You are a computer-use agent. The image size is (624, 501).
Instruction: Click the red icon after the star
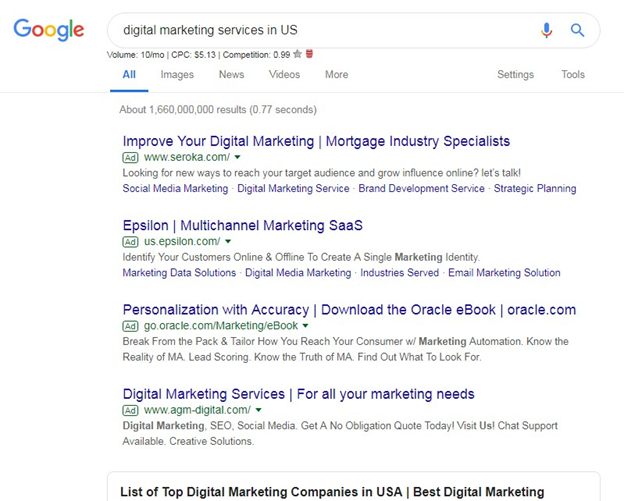coord(309,54)
